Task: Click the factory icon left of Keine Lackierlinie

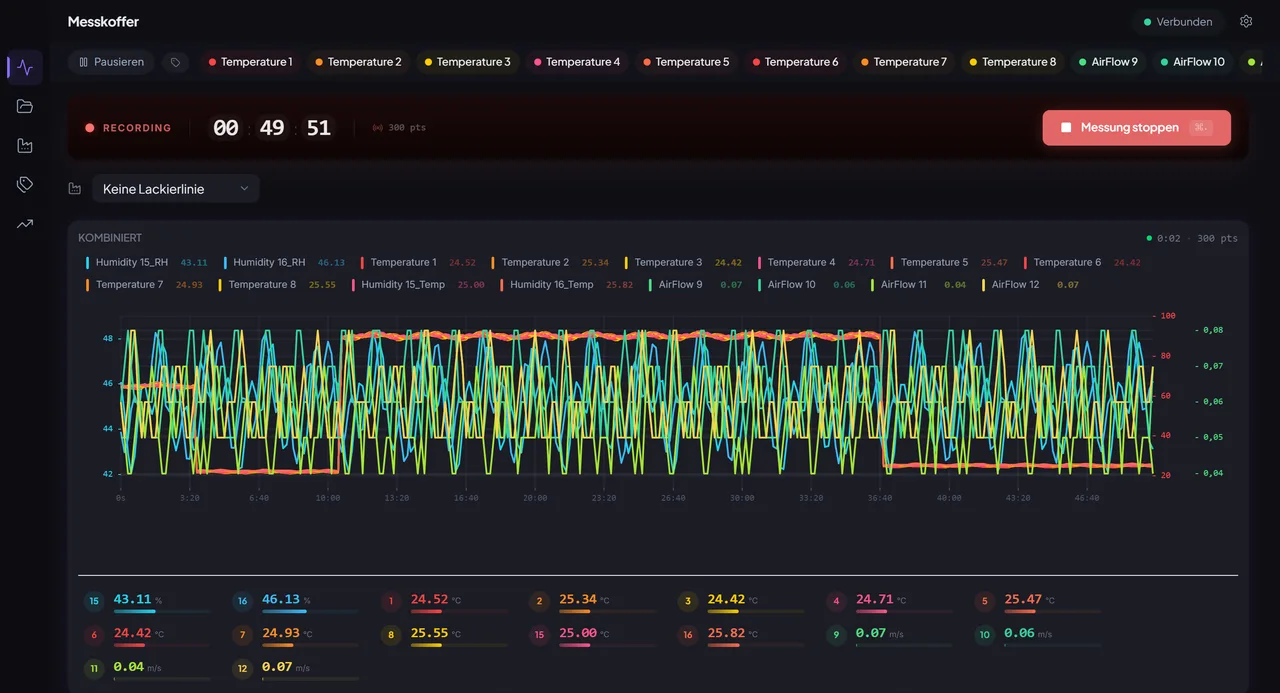Action: tap(75, 189)
